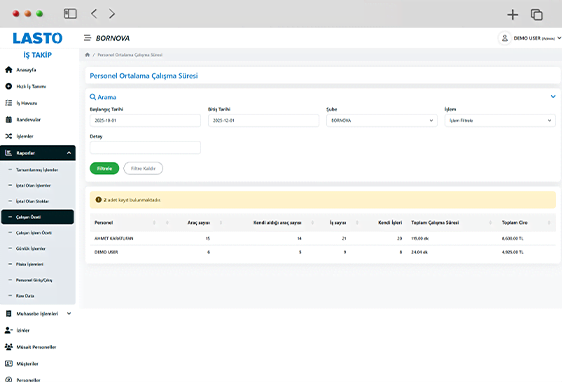Click the Detay input field
Image resolution: width=562 pixels, height=382 pixels.
145,148
